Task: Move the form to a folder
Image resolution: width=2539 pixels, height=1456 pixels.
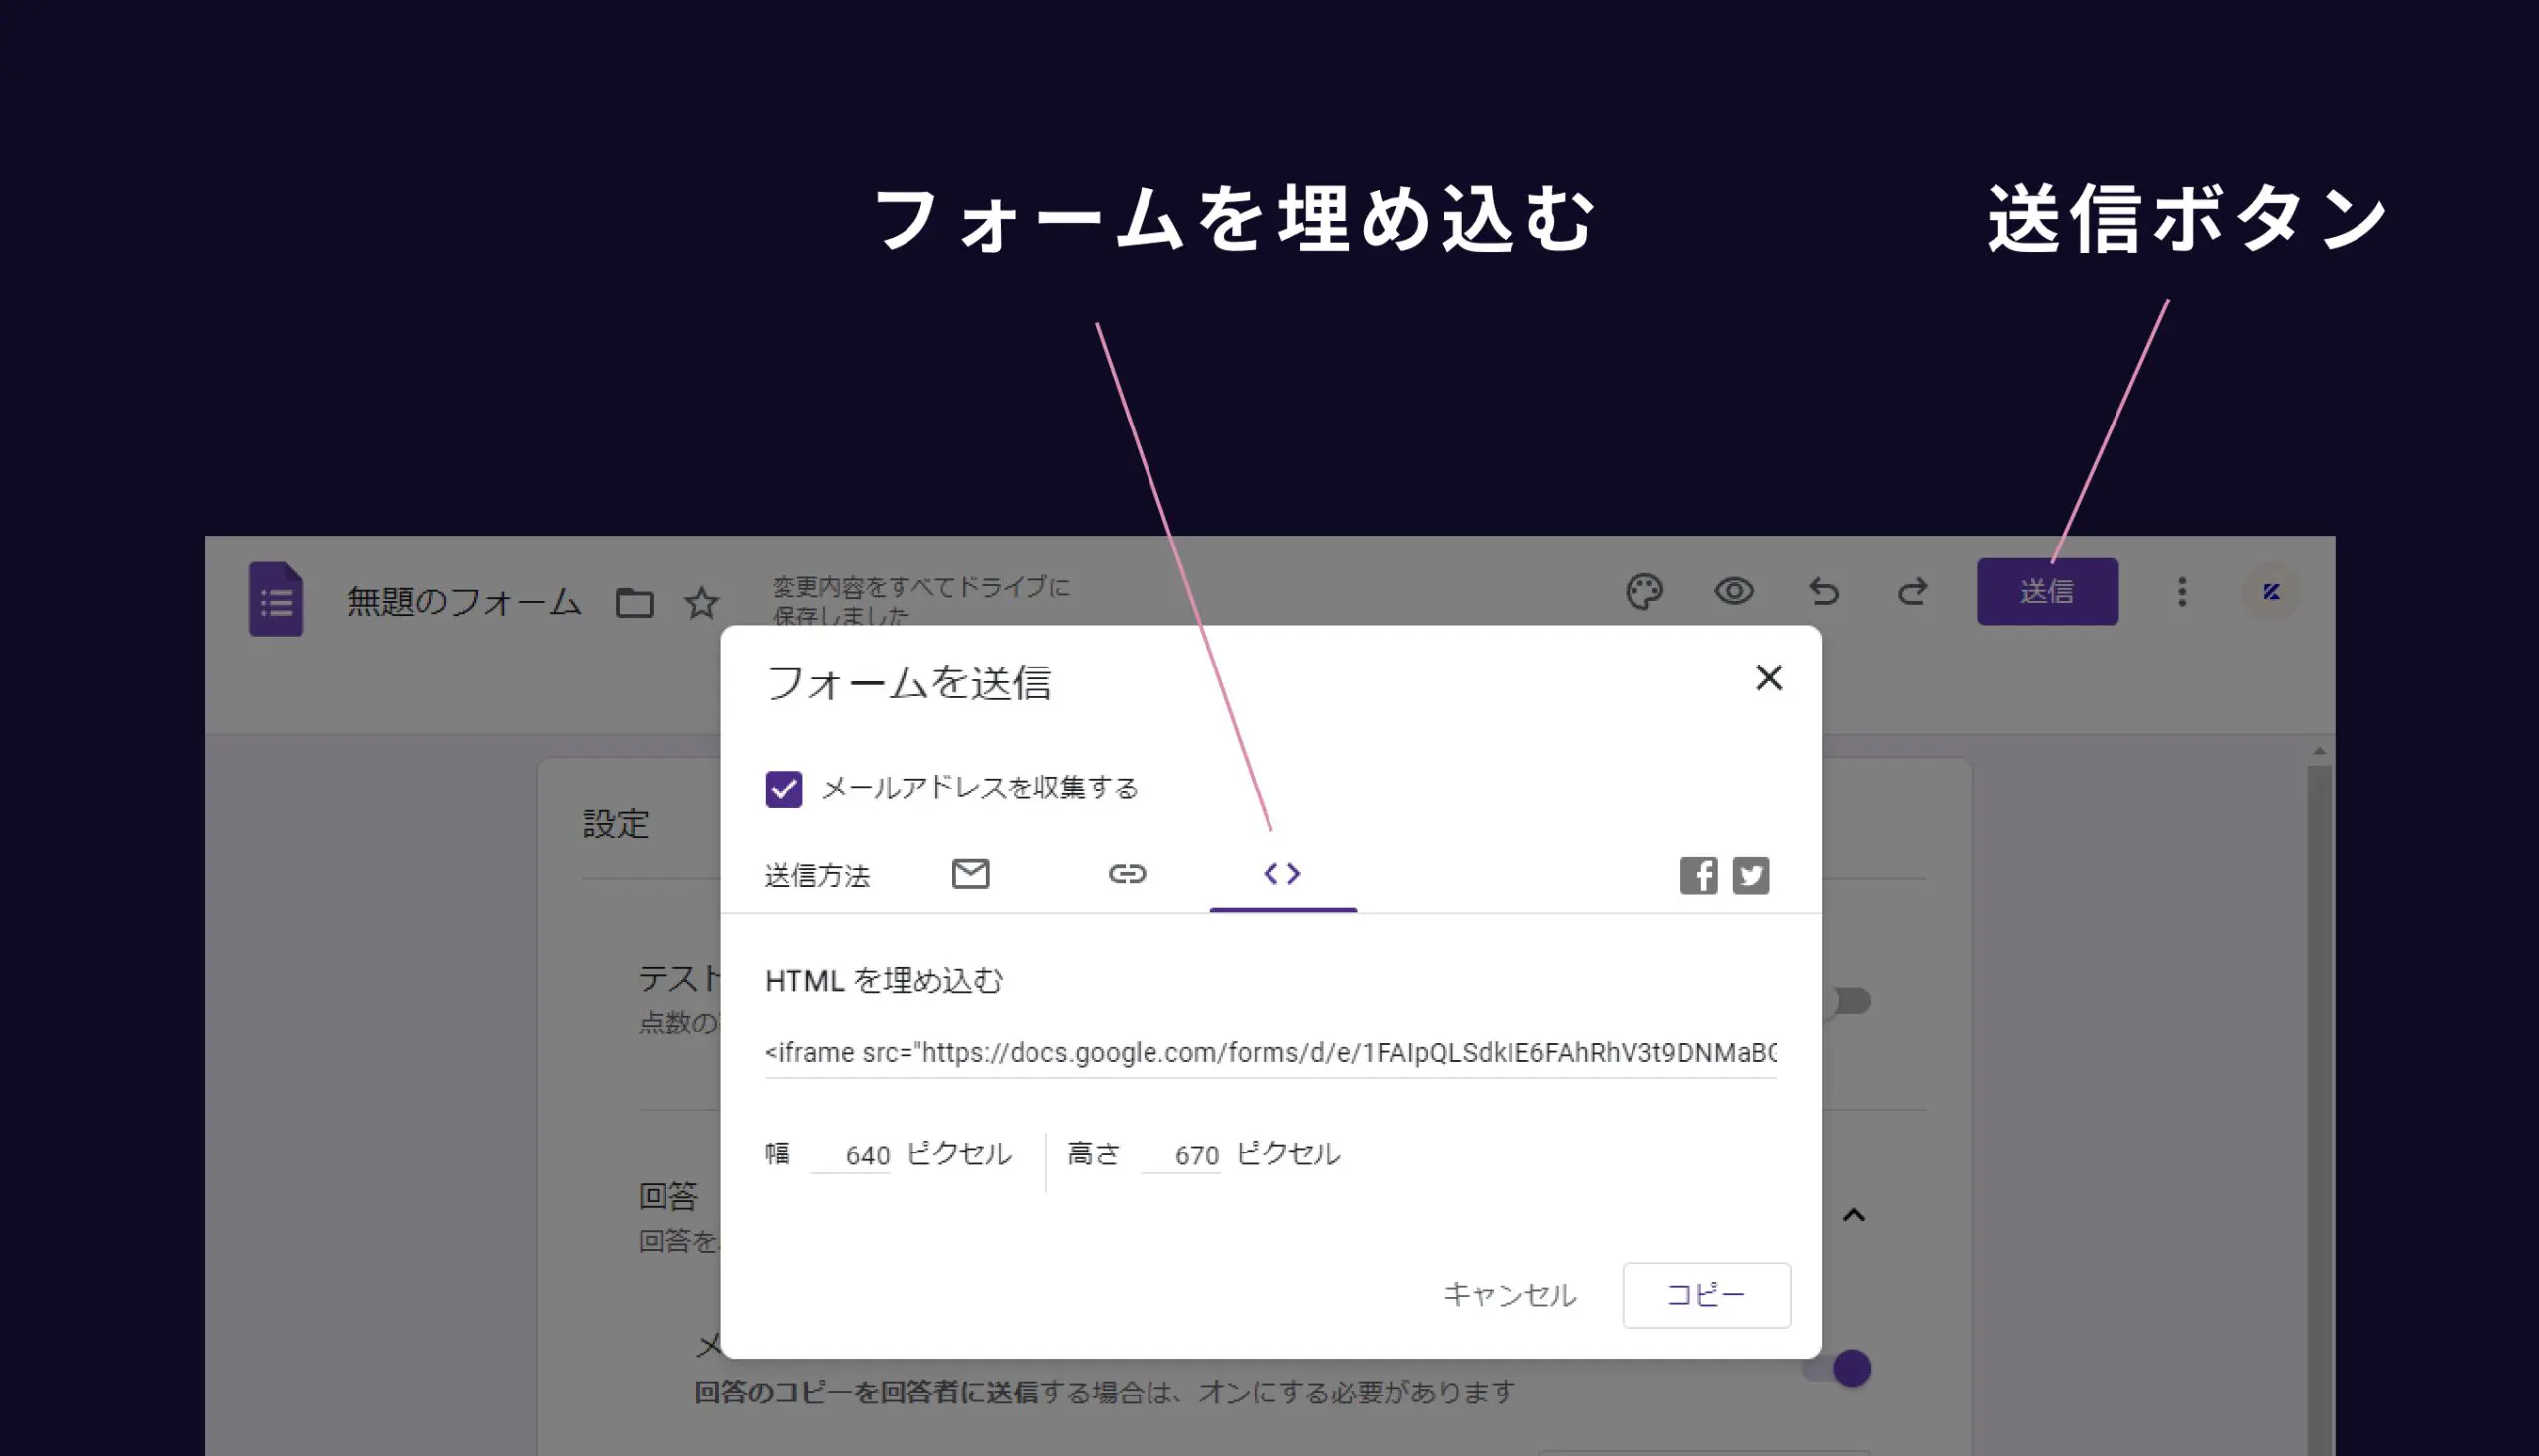Action: pos(634,602)
